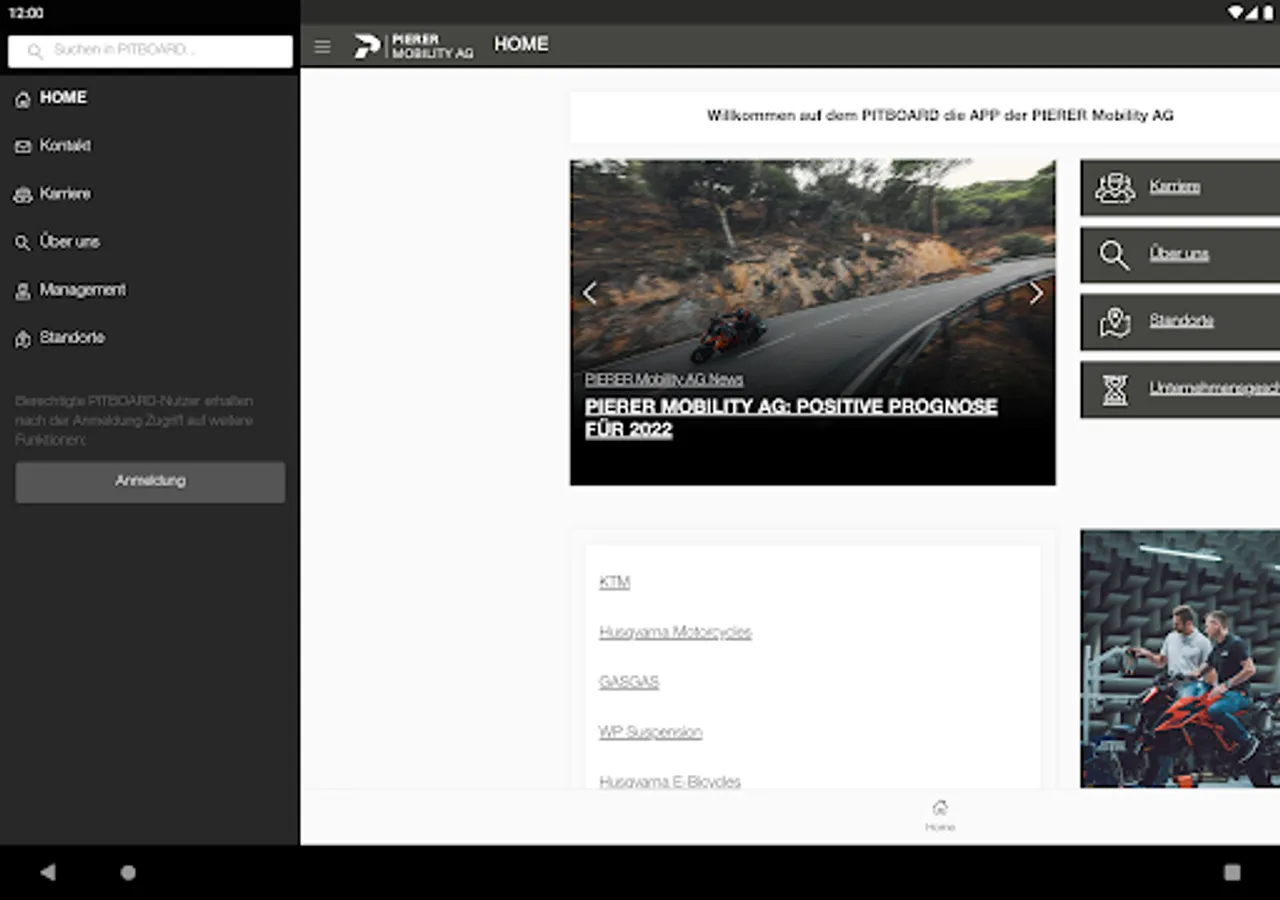Click the Management person icon
This screenshot has height=900, width=1280.
click(x=23, y=291)
